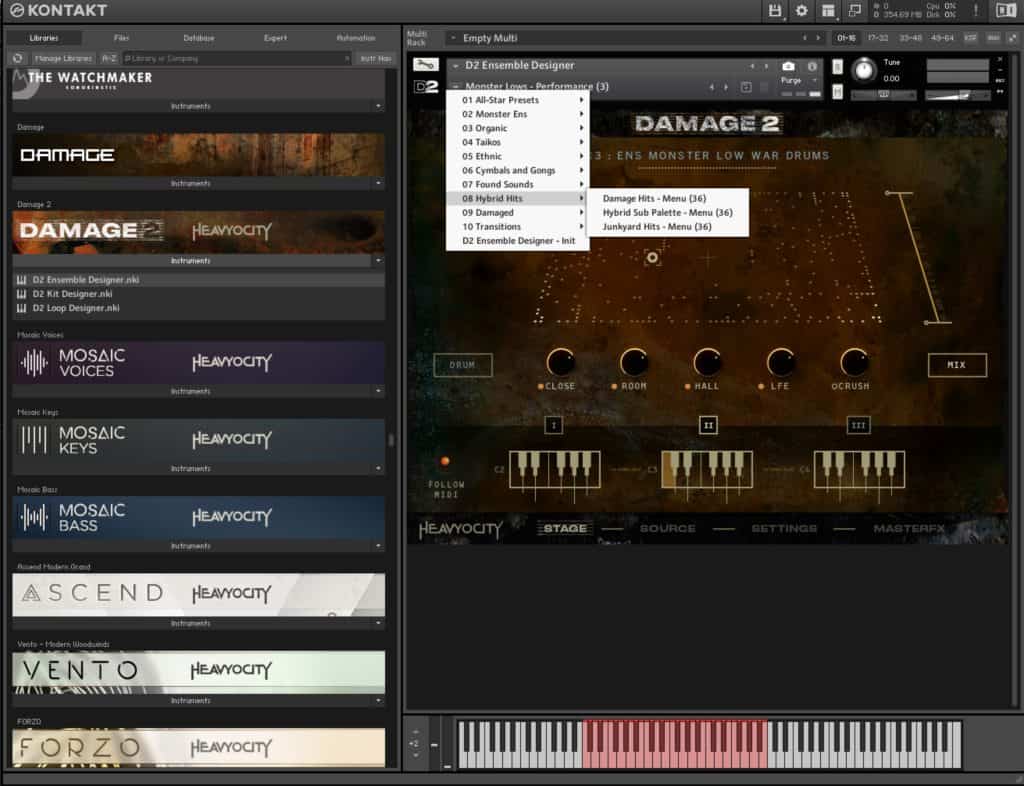Adjust the OCRUSH knob
1024x786 pixels.
tap(854, 361)
